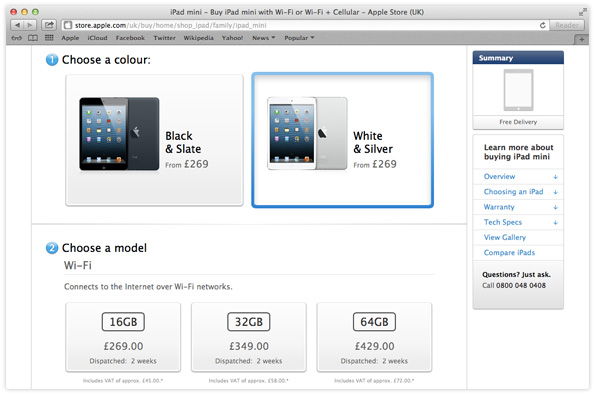Screen dimensions: 596x401
Task: Click the 'Choose a colour:' heading
Action: (106, 60)
